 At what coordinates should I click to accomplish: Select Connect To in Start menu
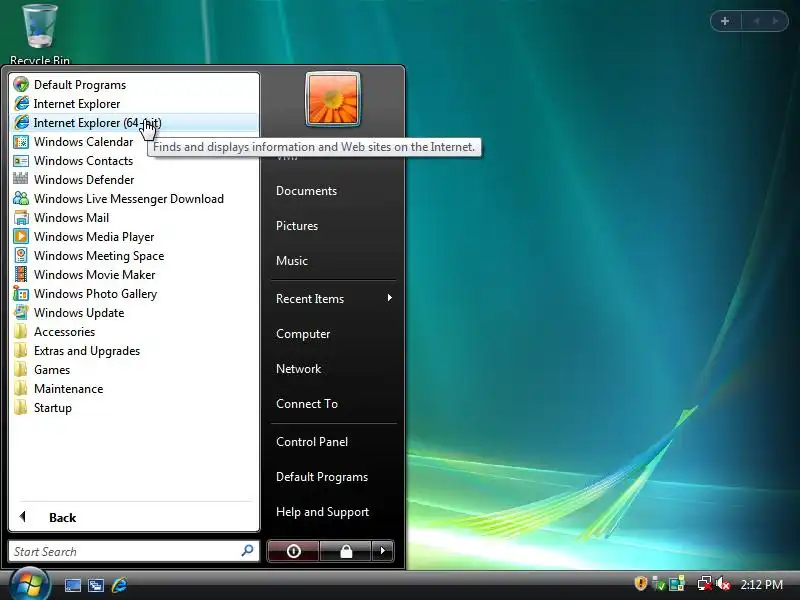(307, 404)
